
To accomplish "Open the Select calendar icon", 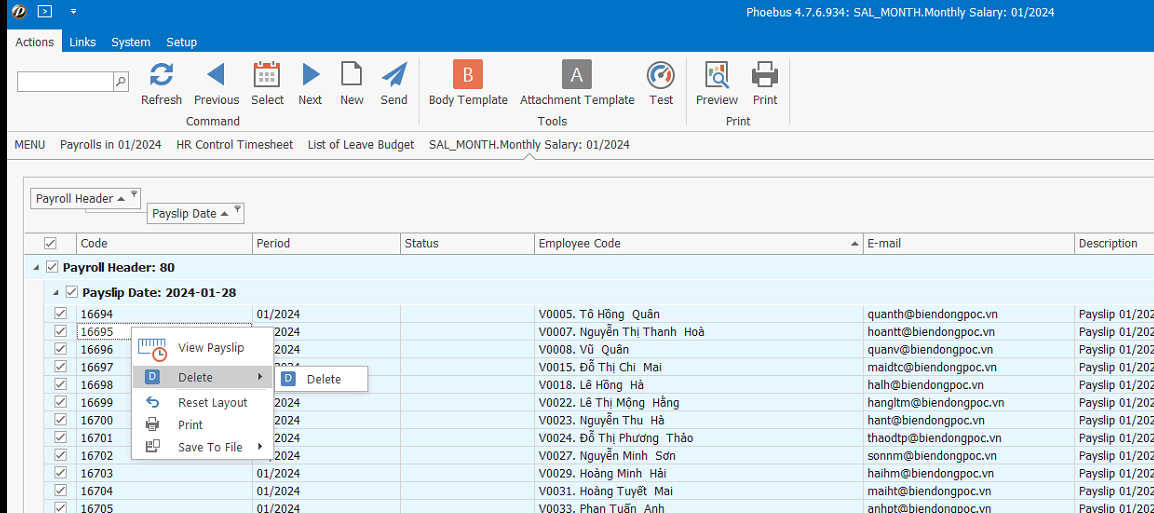I will pos(267,75).
